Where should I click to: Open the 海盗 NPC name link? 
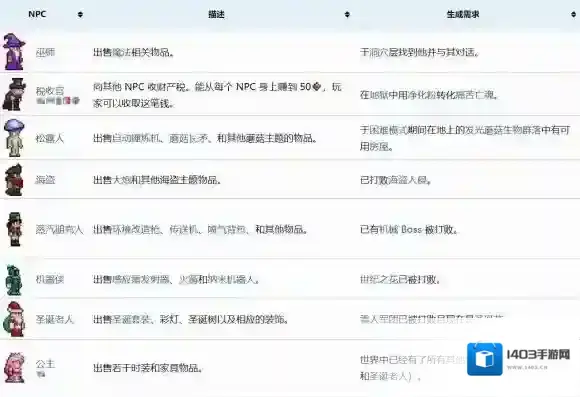[x=45, y=180]
